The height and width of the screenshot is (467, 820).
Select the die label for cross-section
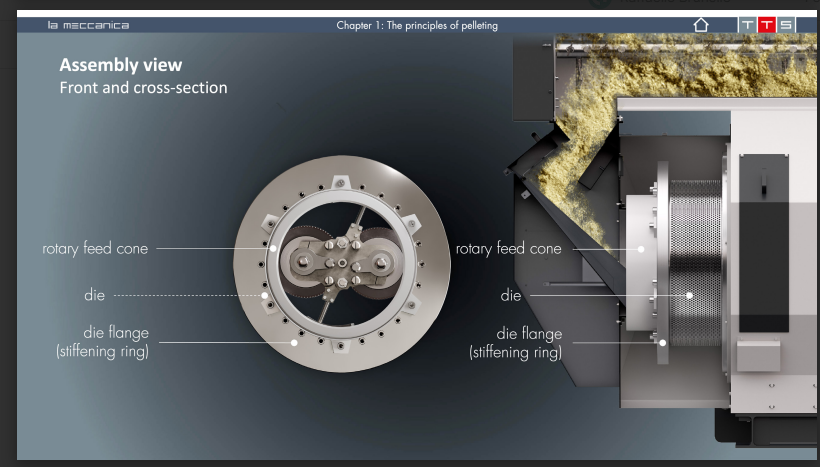[x=510, y=295]
